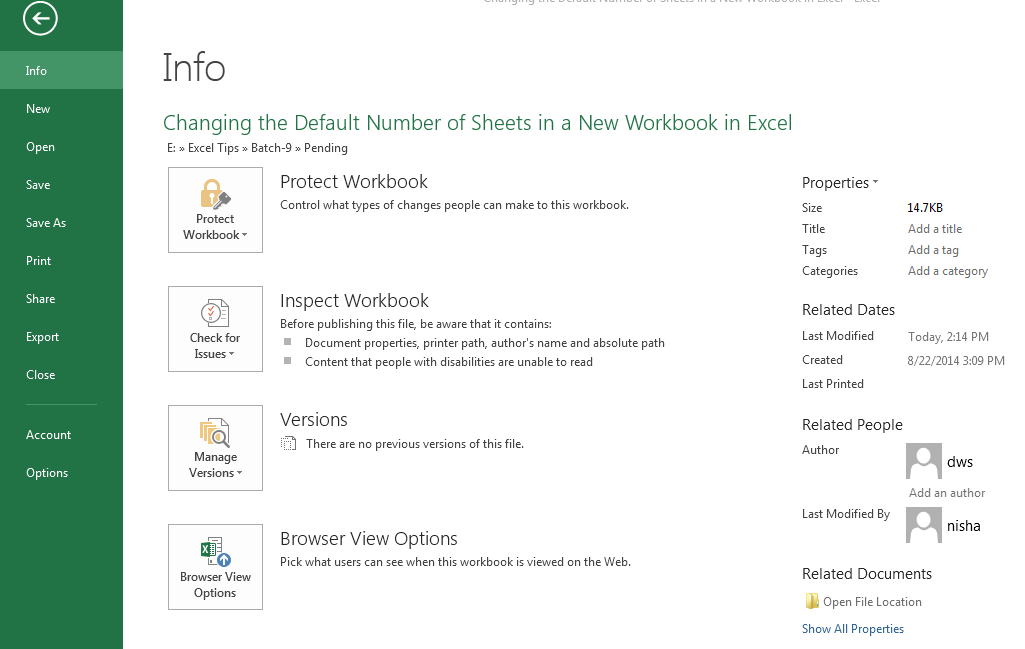This screenshot has width=1025, height=649.
Task: Go to Share in the sidebar
Action: tap(61, 299)
